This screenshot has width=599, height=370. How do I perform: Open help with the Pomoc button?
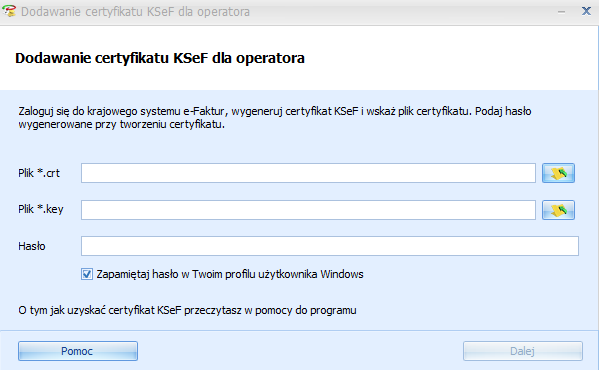click(x=78, y=351)
